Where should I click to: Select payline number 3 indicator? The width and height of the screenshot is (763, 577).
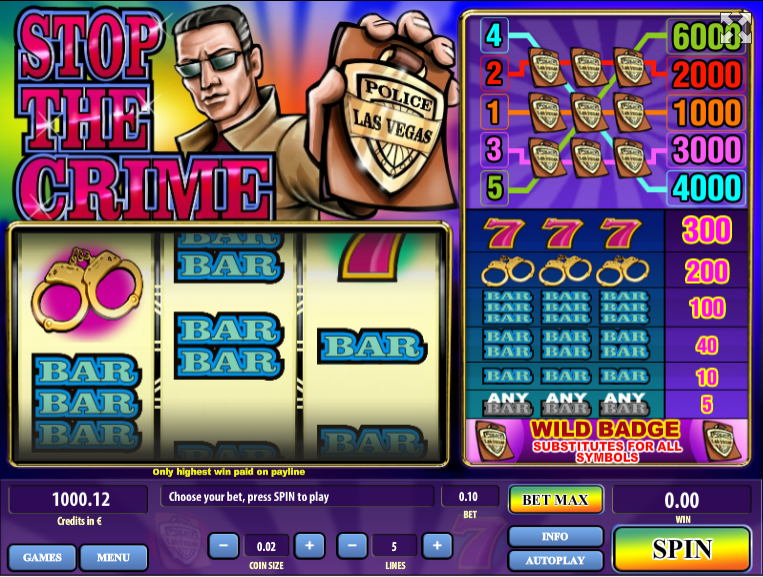pyautogui.click(x=494, y=149)
